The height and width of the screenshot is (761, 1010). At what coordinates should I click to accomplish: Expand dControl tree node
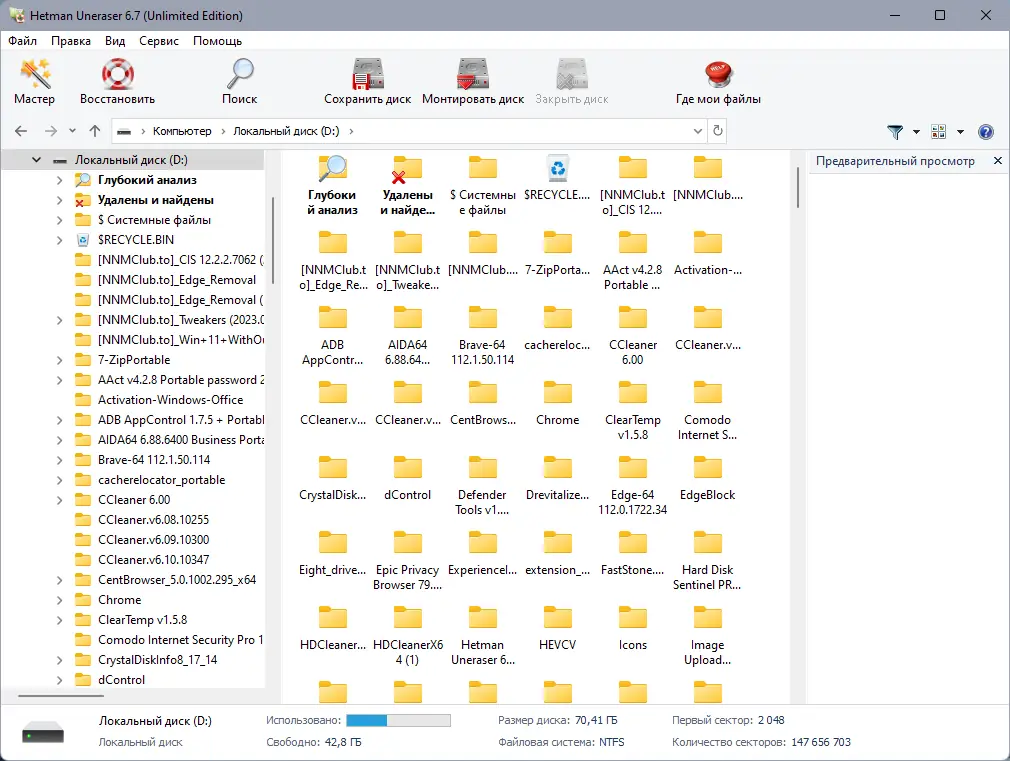[x=59, y=679]
